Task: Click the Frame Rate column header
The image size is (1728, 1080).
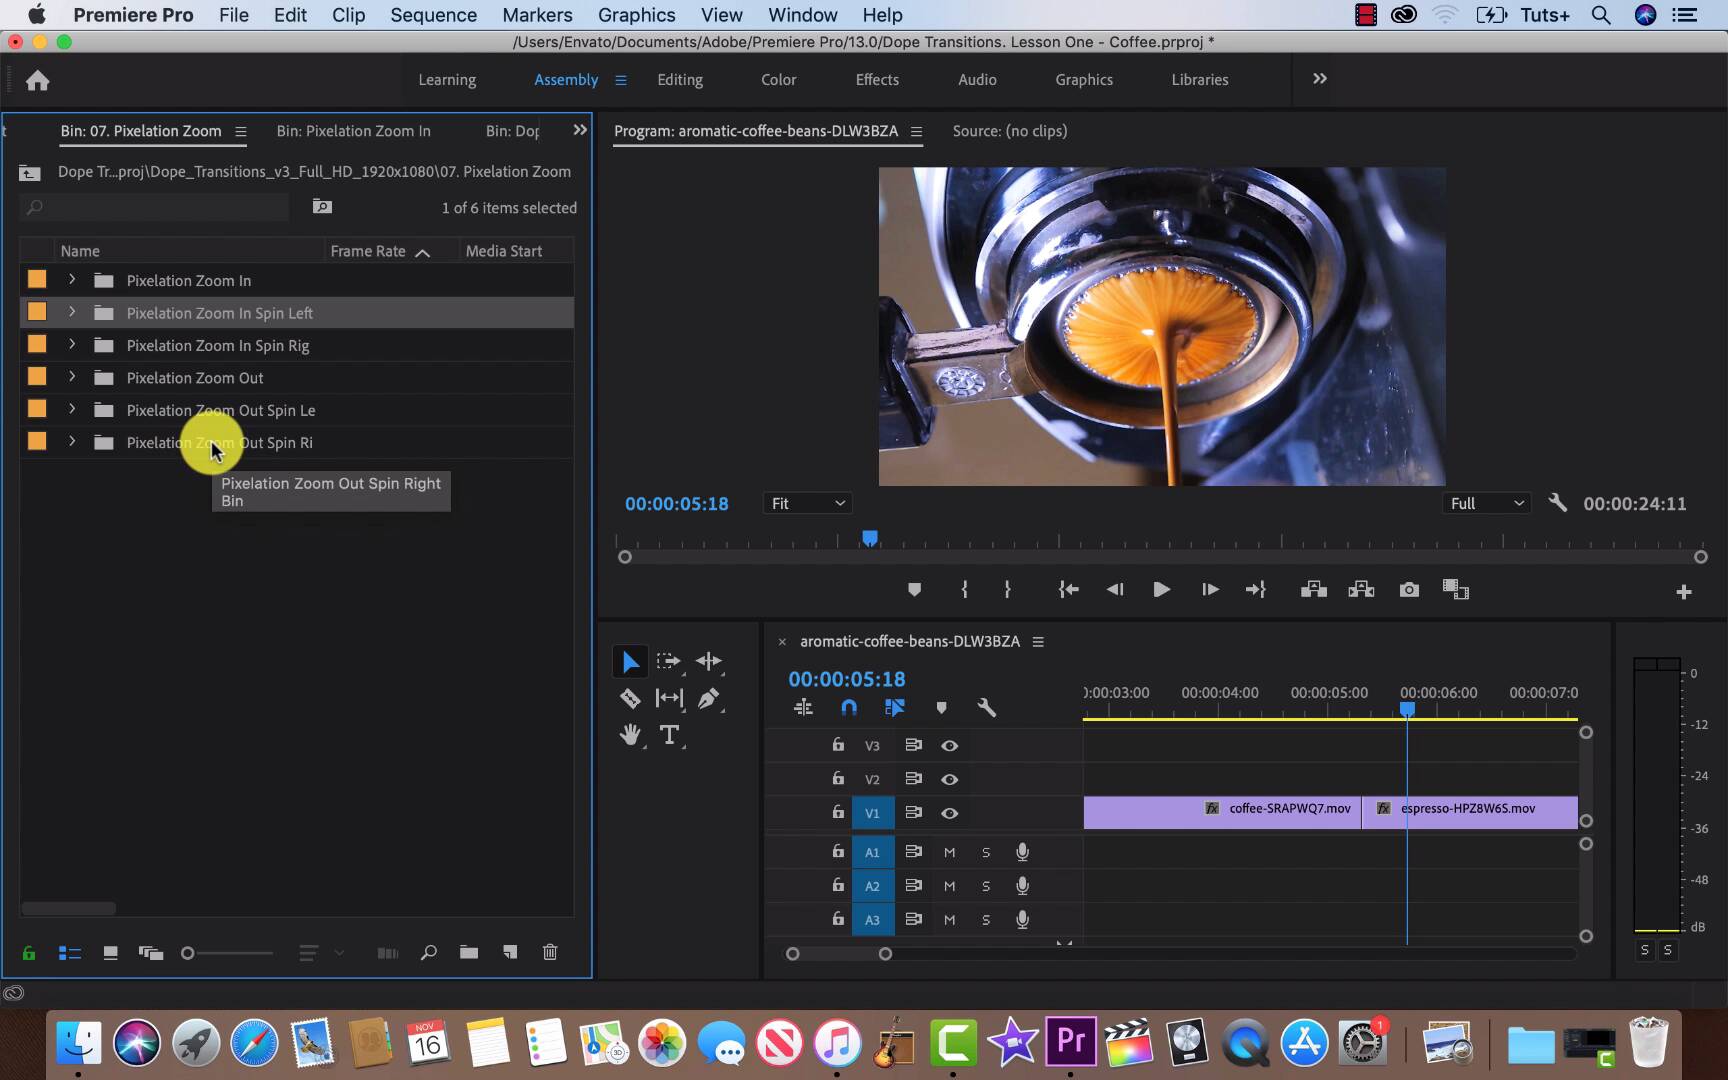Action: (x=368, y=251)
